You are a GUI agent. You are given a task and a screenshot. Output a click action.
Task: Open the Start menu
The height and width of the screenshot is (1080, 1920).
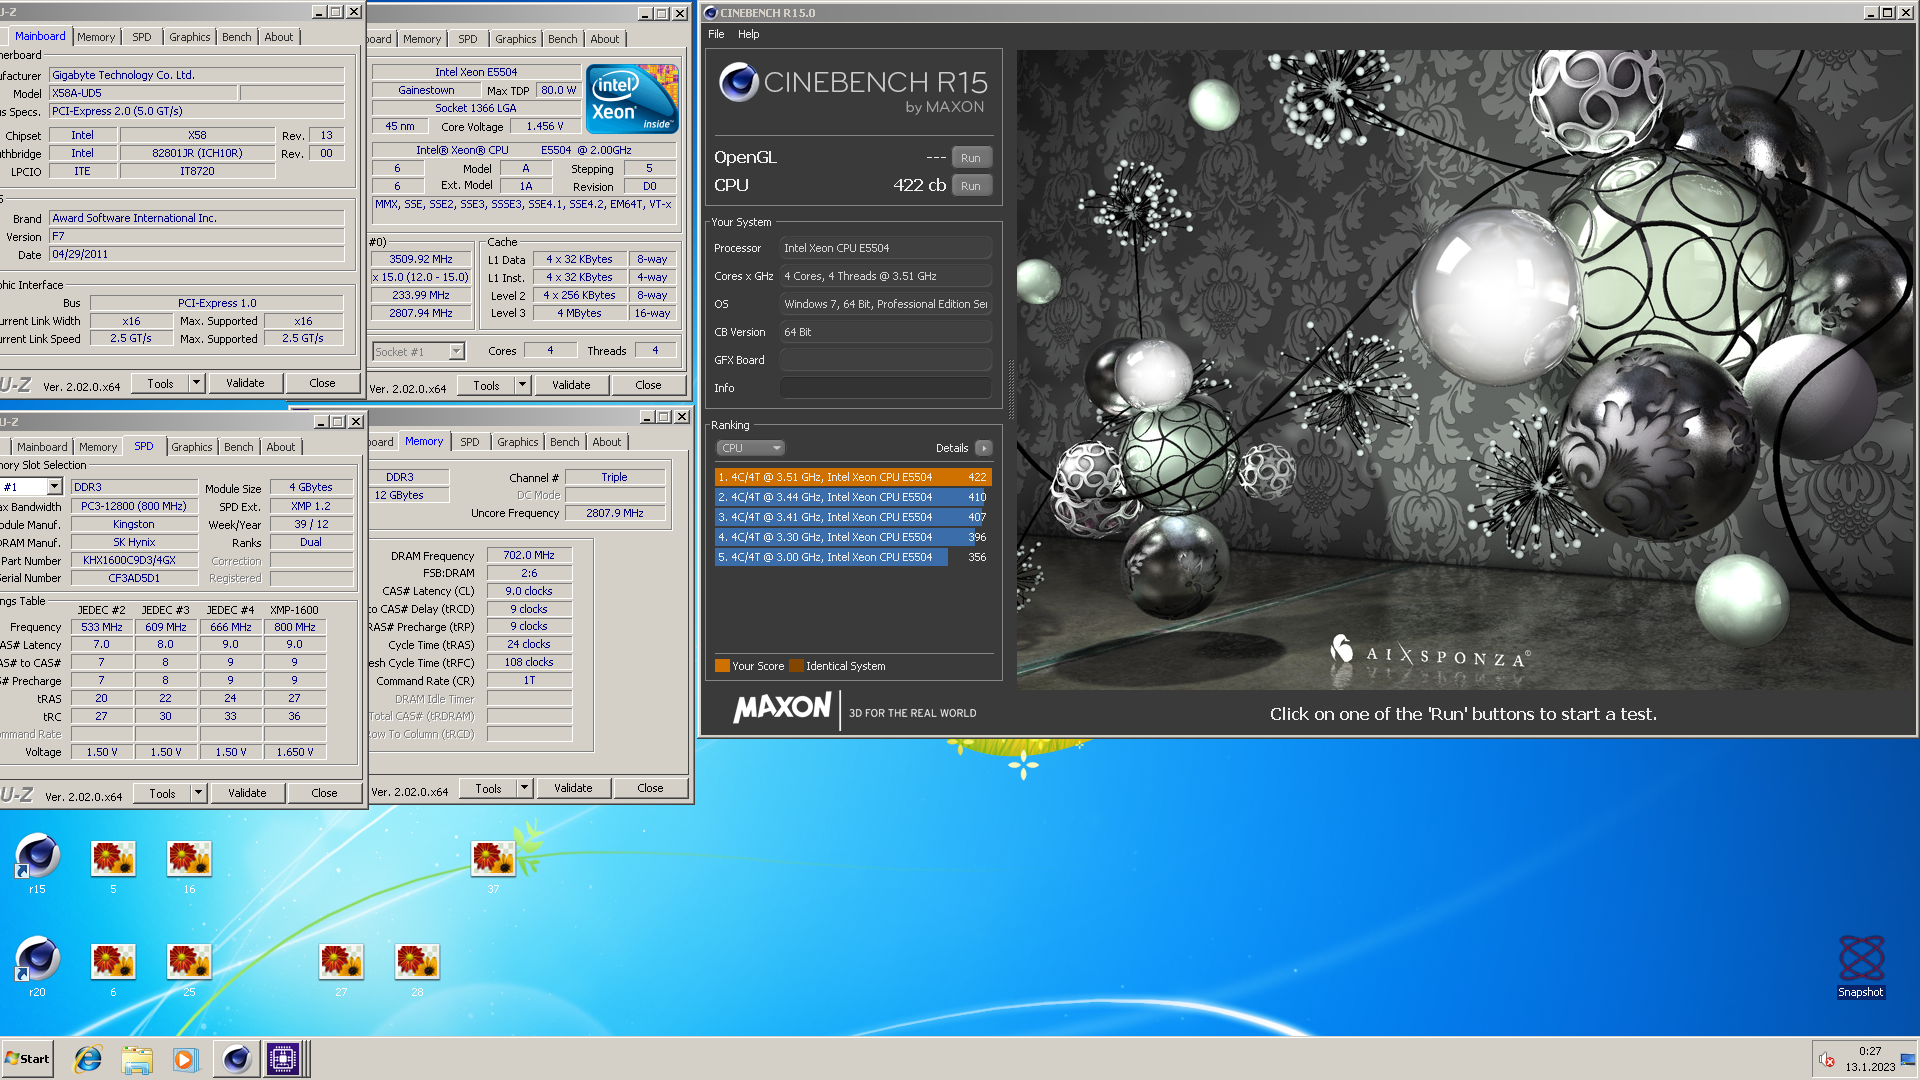[27, 1059]
